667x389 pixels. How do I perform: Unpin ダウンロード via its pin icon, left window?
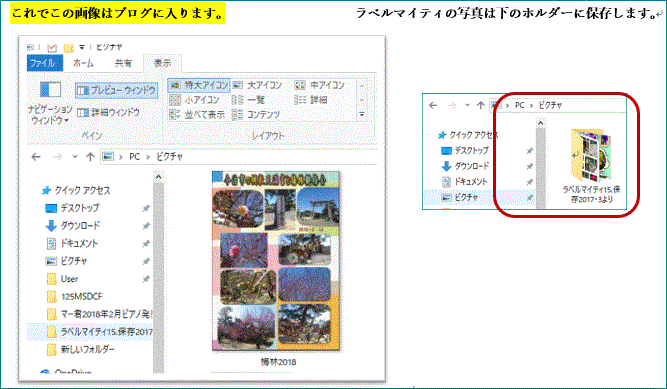coord(146,226)
